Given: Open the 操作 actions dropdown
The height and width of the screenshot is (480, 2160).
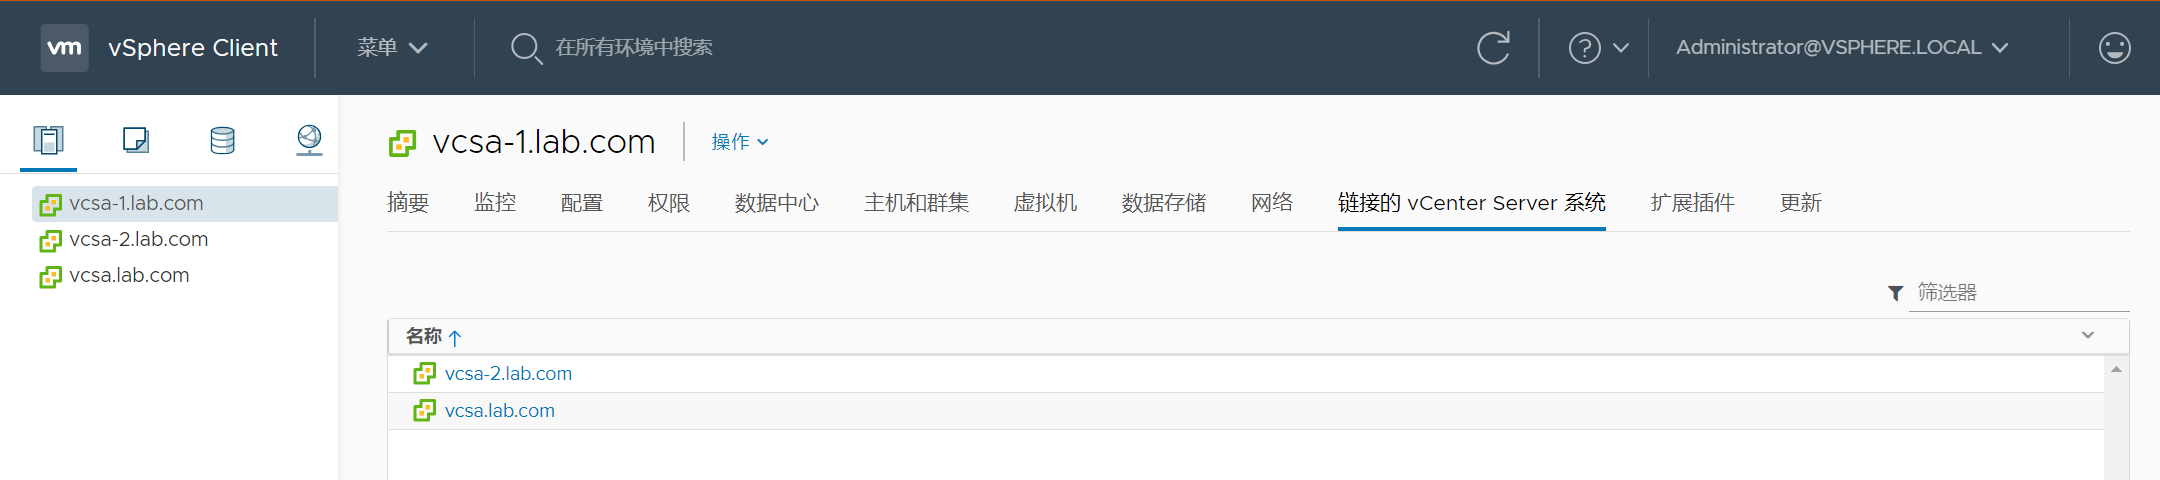Looking at the screenshot, I should coord(740,142).
